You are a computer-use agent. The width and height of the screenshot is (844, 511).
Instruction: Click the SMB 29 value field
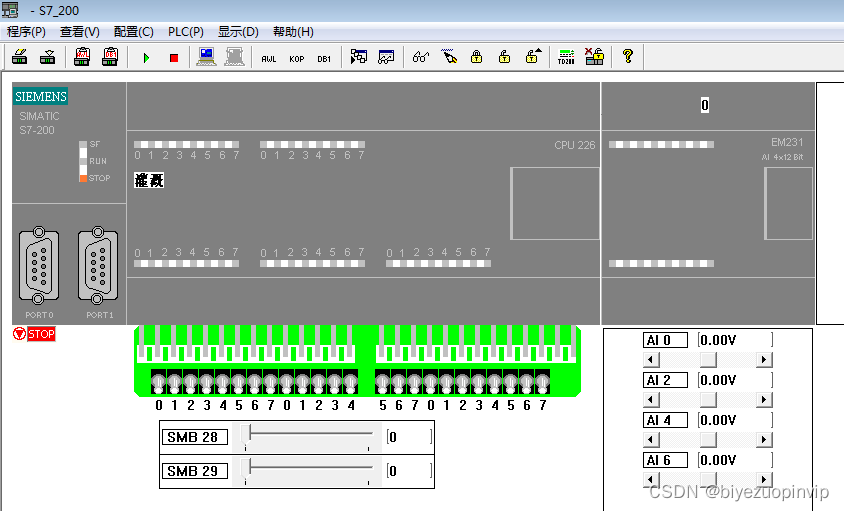[x=409, y=471]
